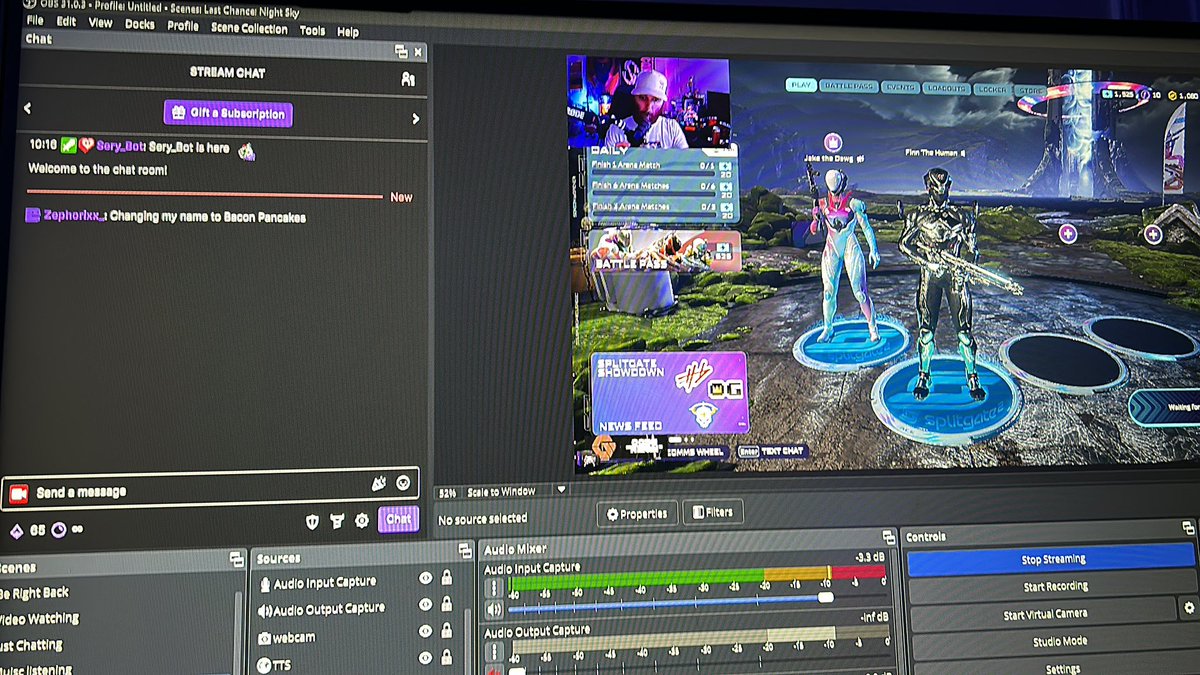Click the TTS source icon in Sources

pos(264,664)
